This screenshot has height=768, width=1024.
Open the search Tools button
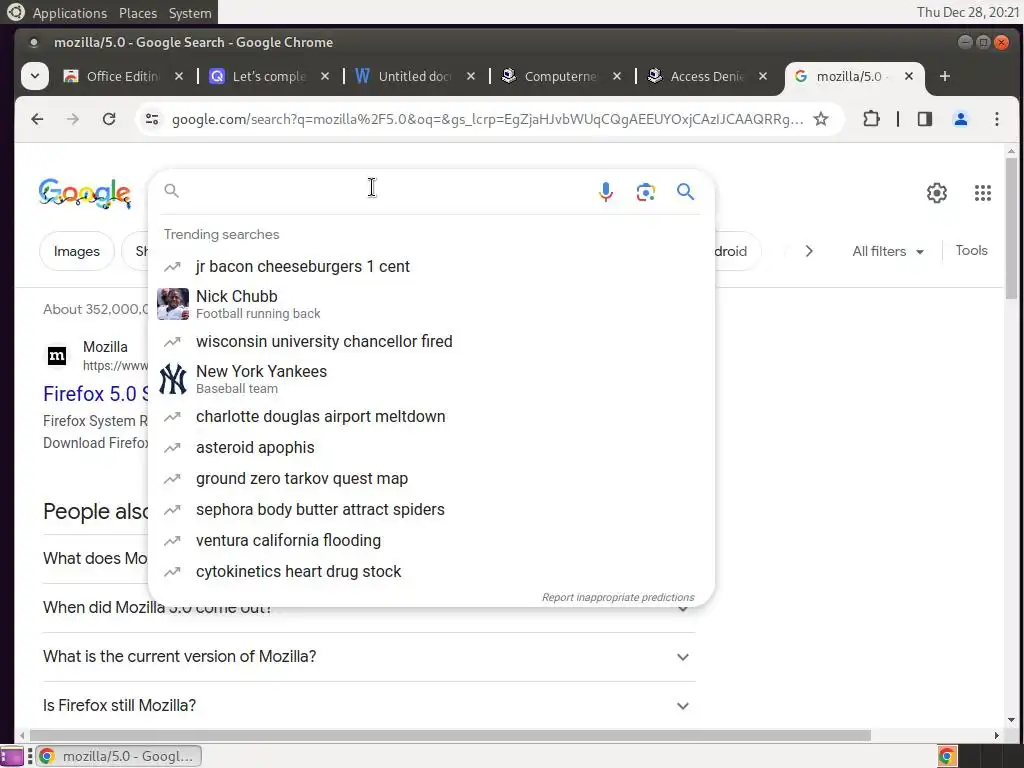tap(971, 251)
